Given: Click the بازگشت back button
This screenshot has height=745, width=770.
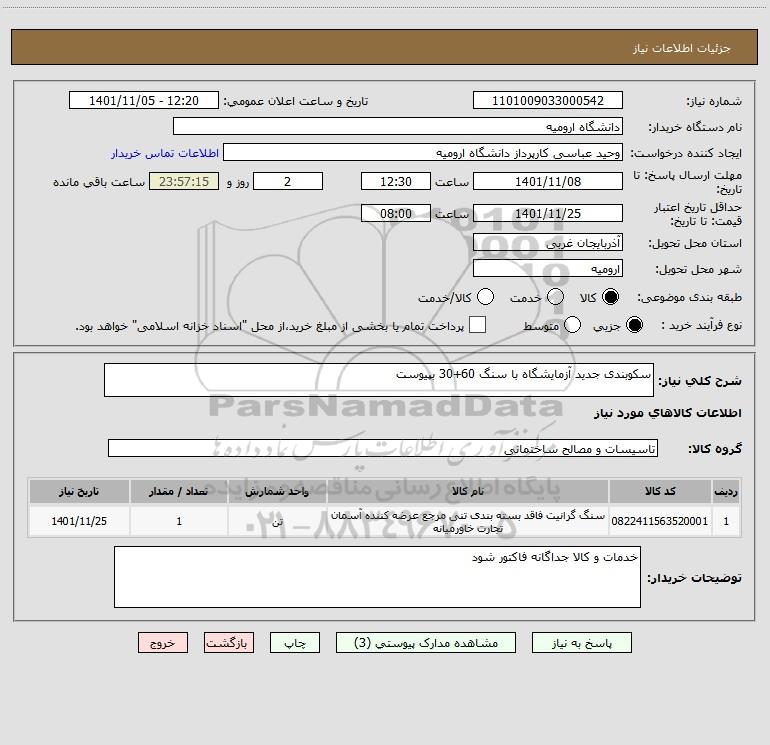Looking at the screenshot, I should [229, 643].
